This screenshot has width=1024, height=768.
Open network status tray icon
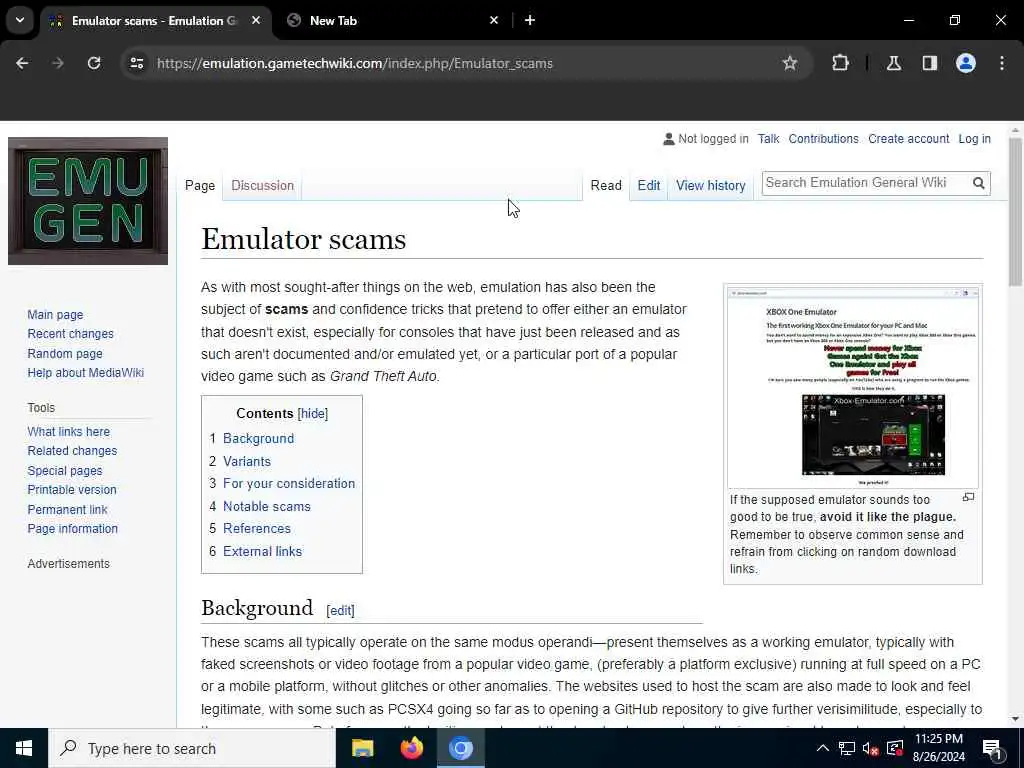pyautogui.click(x=846, y=748)
